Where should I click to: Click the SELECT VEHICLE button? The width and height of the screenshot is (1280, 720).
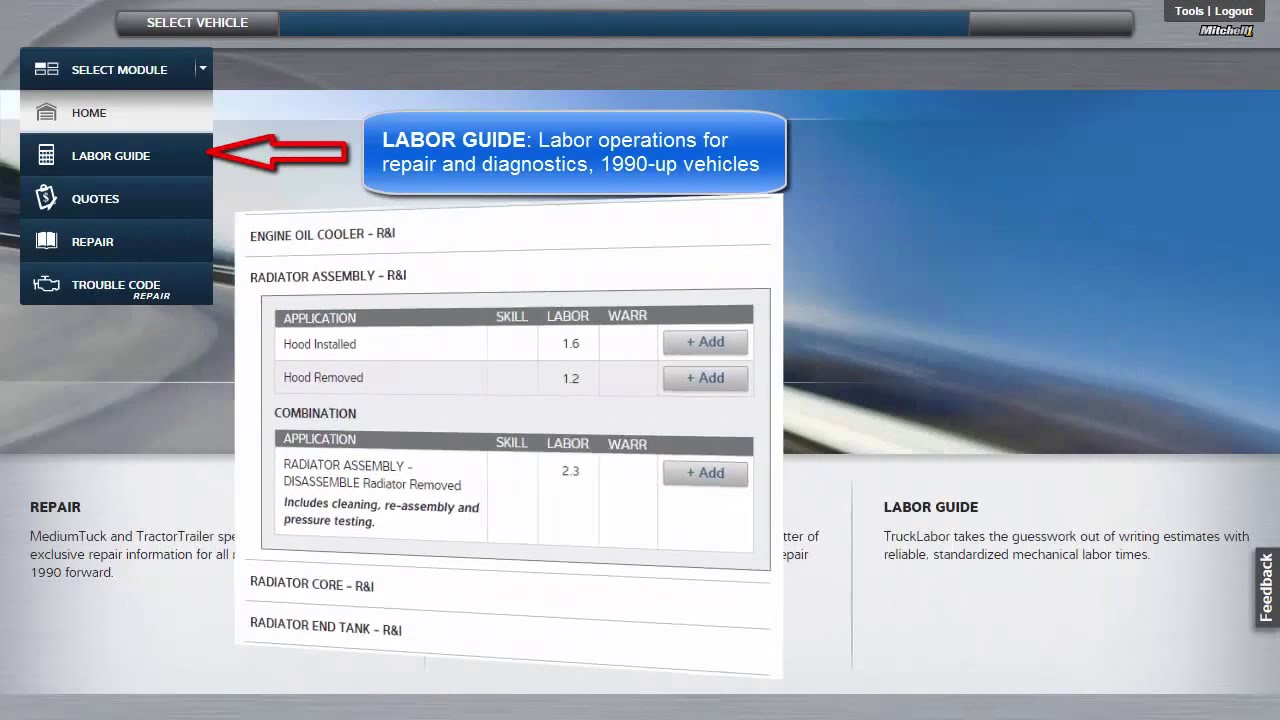197,23
